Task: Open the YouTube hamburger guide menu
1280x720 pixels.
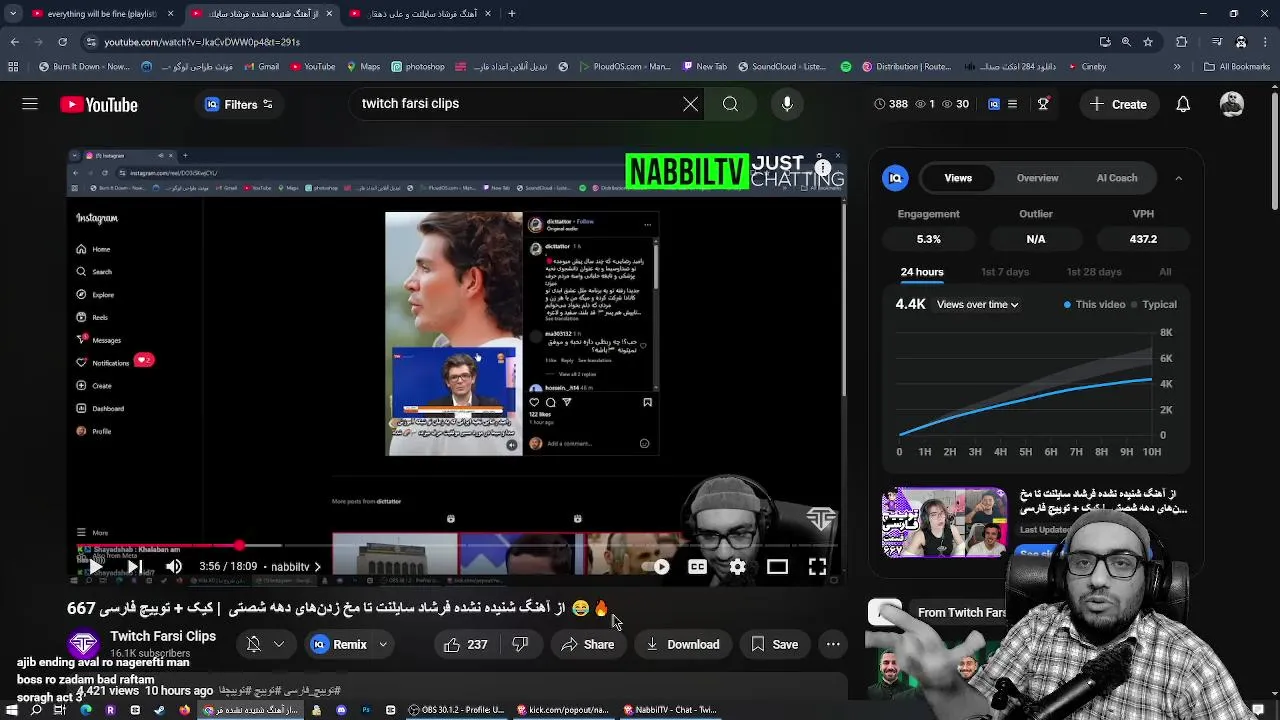Action: coord(30,104)
